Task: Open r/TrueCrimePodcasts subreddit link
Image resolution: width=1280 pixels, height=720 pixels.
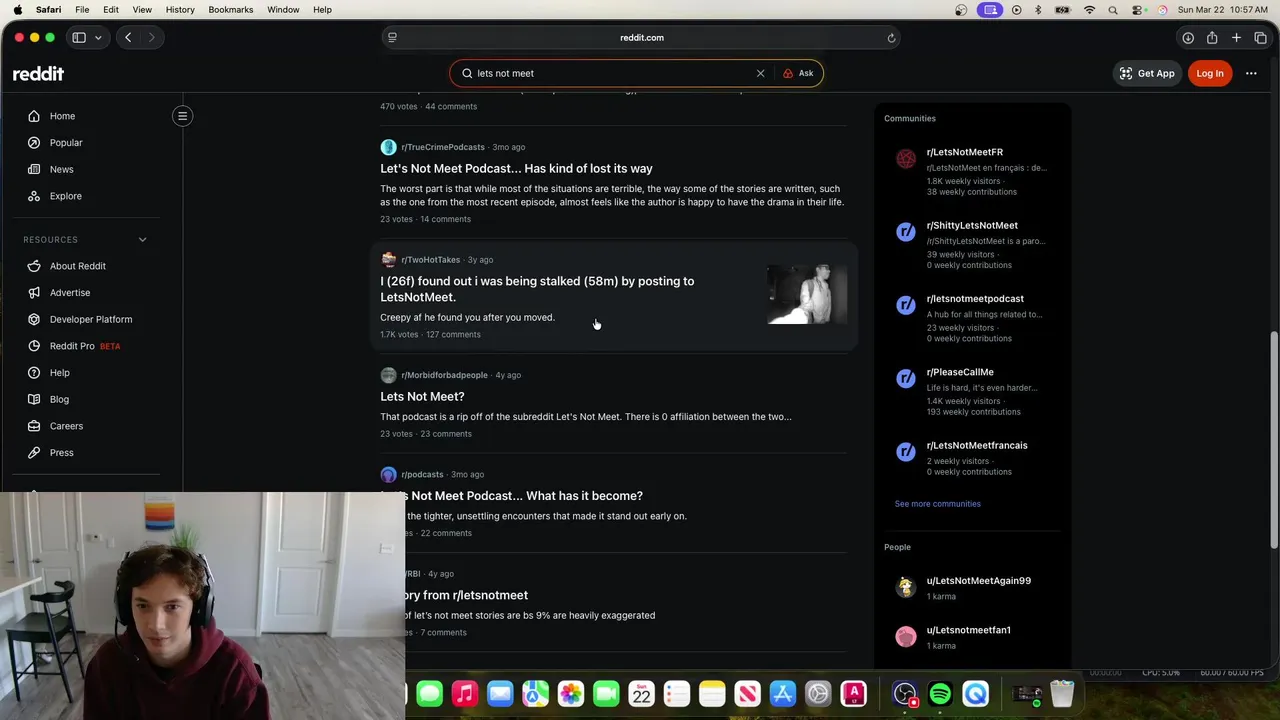Action: click(x=443, y=147)
